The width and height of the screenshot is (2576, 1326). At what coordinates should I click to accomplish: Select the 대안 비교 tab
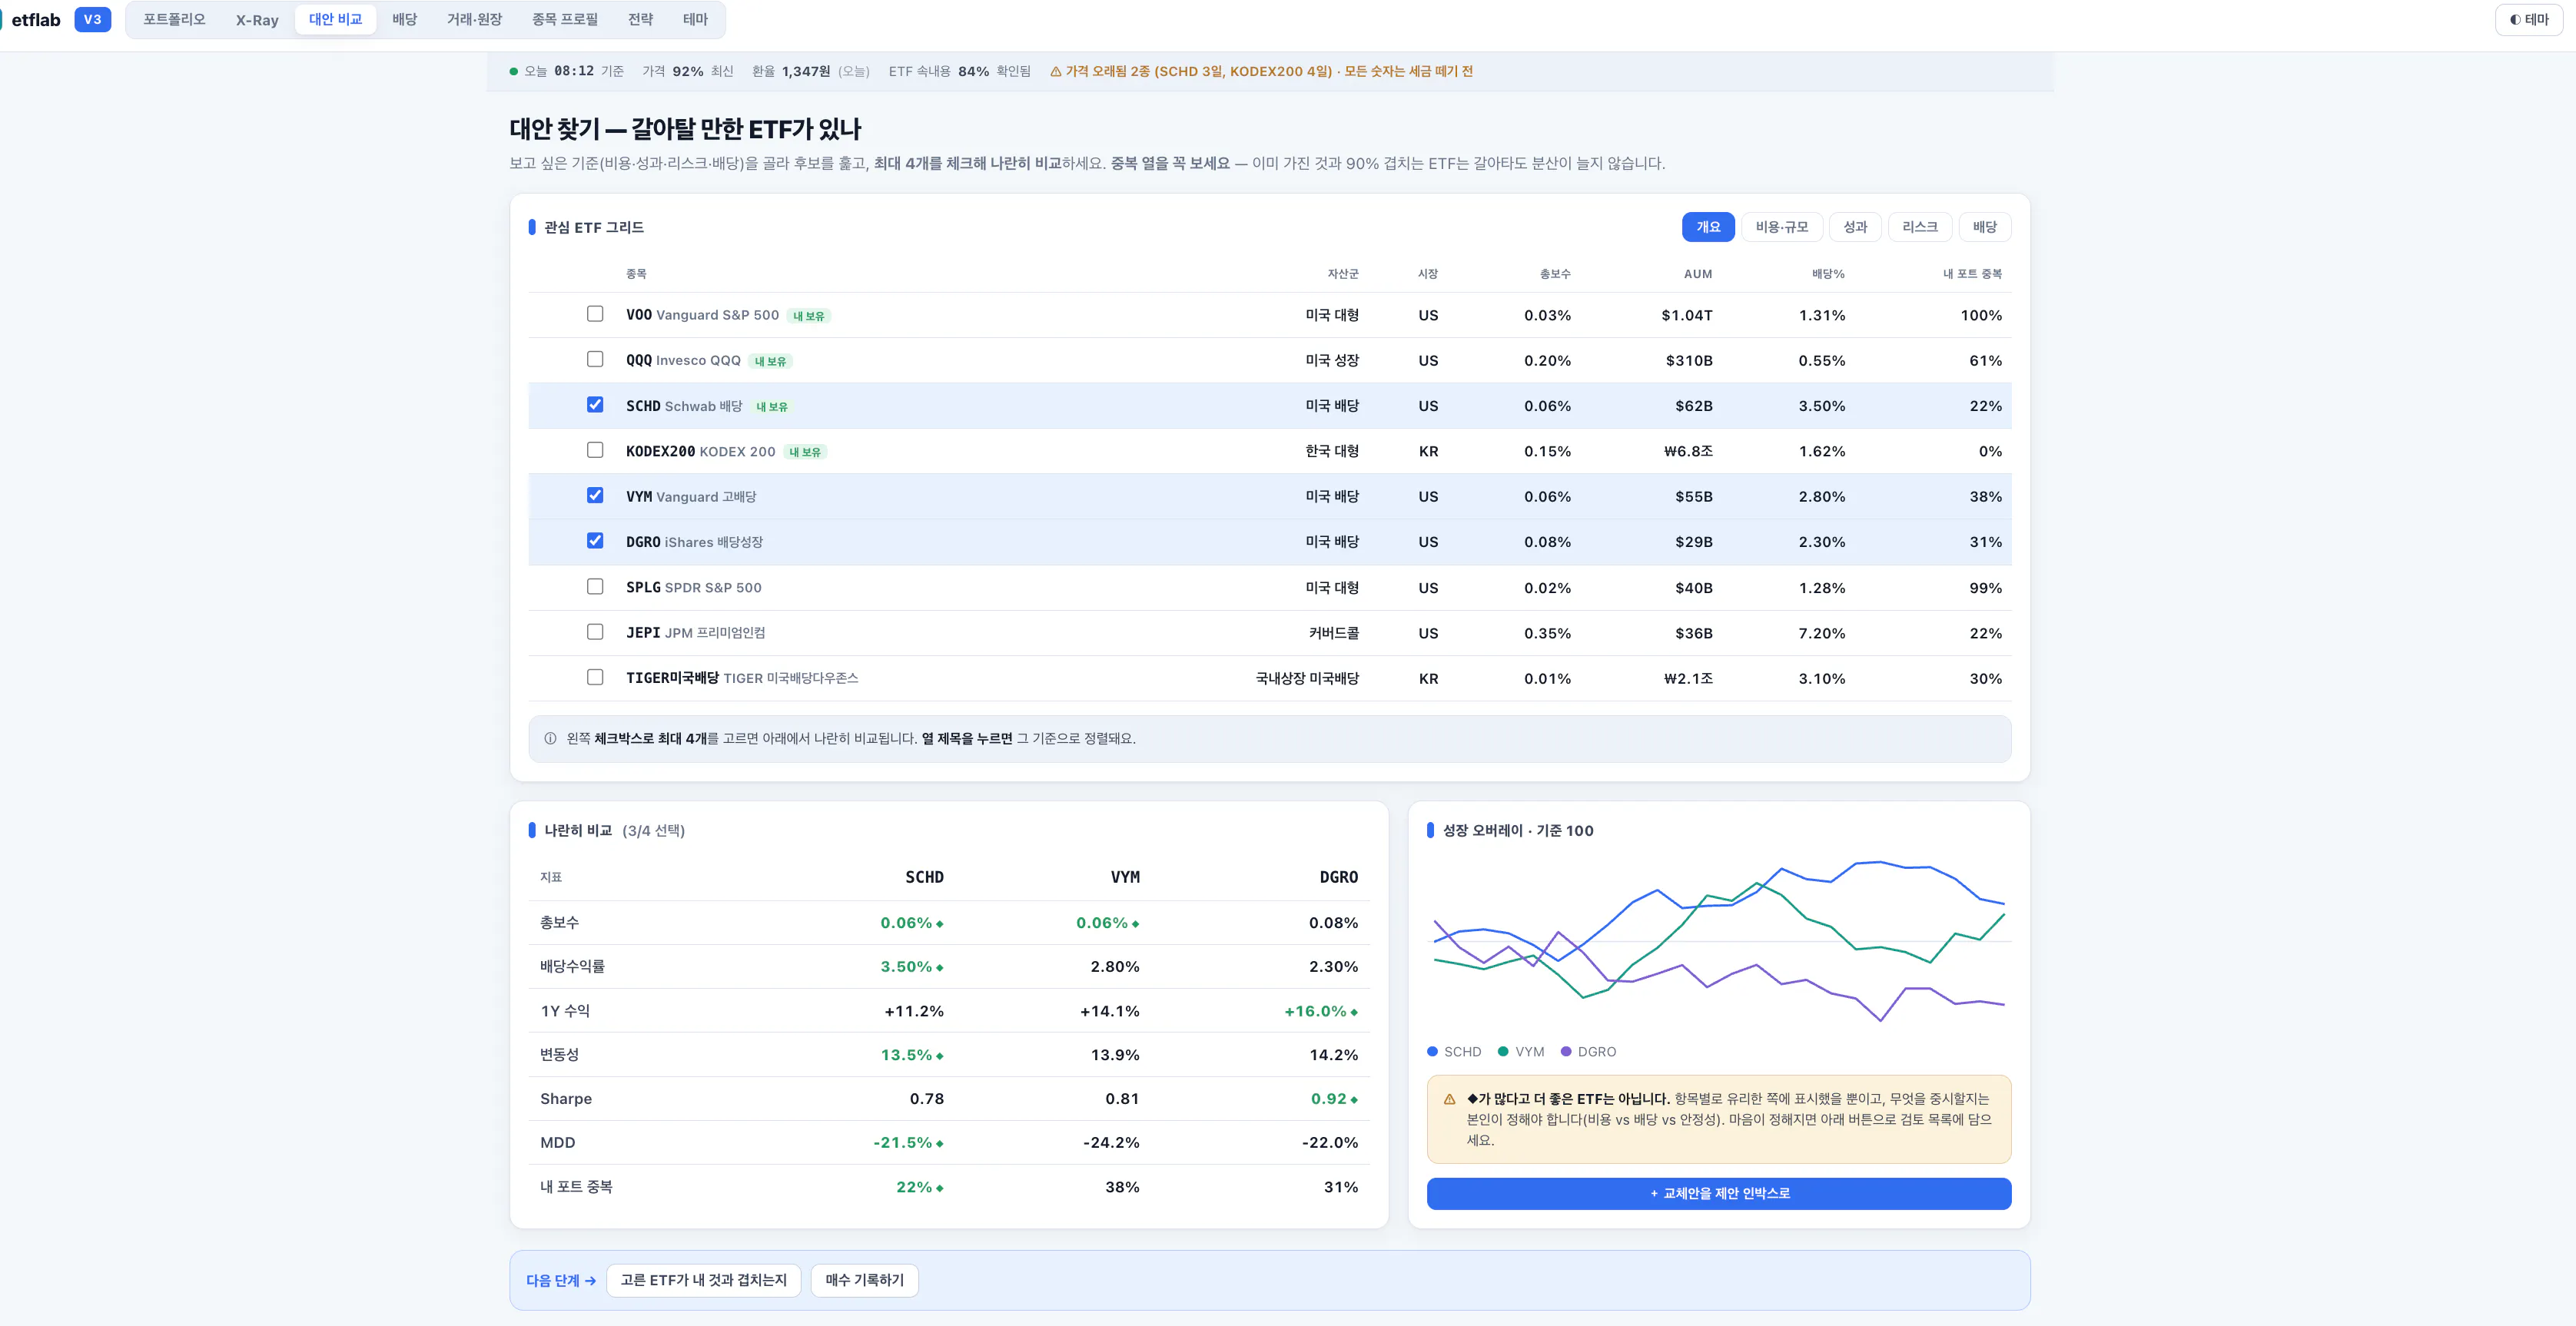coord(335,20)
